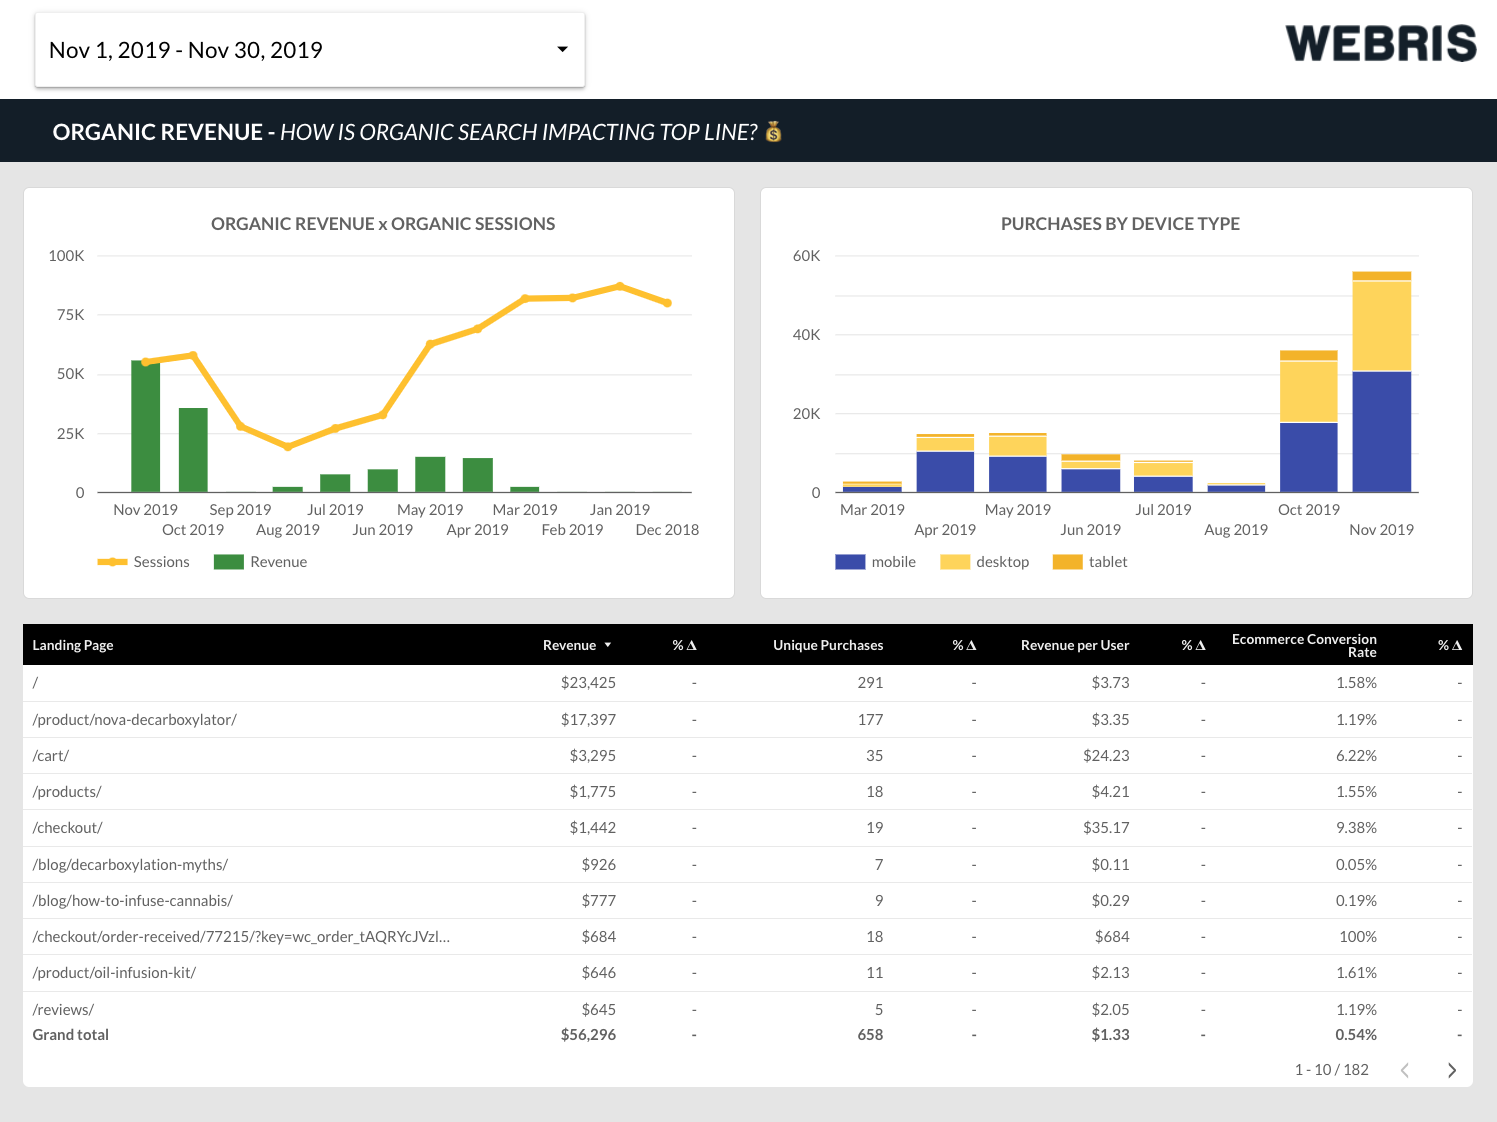Click Ecommerce Conversion Rate column header
The width and height of the screenshot is (1497, 1122).
click(x=1304, y=646)
